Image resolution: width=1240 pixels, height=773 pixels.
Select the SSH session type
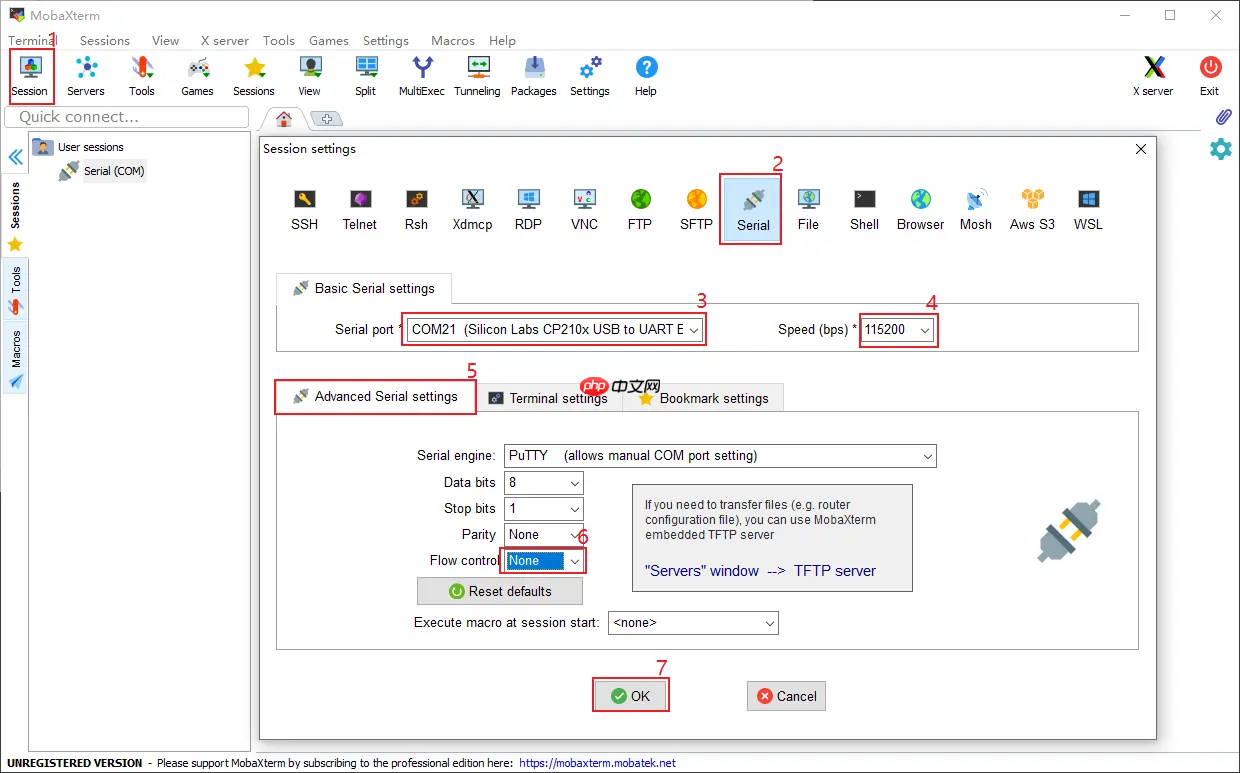[x=305, y=209]
